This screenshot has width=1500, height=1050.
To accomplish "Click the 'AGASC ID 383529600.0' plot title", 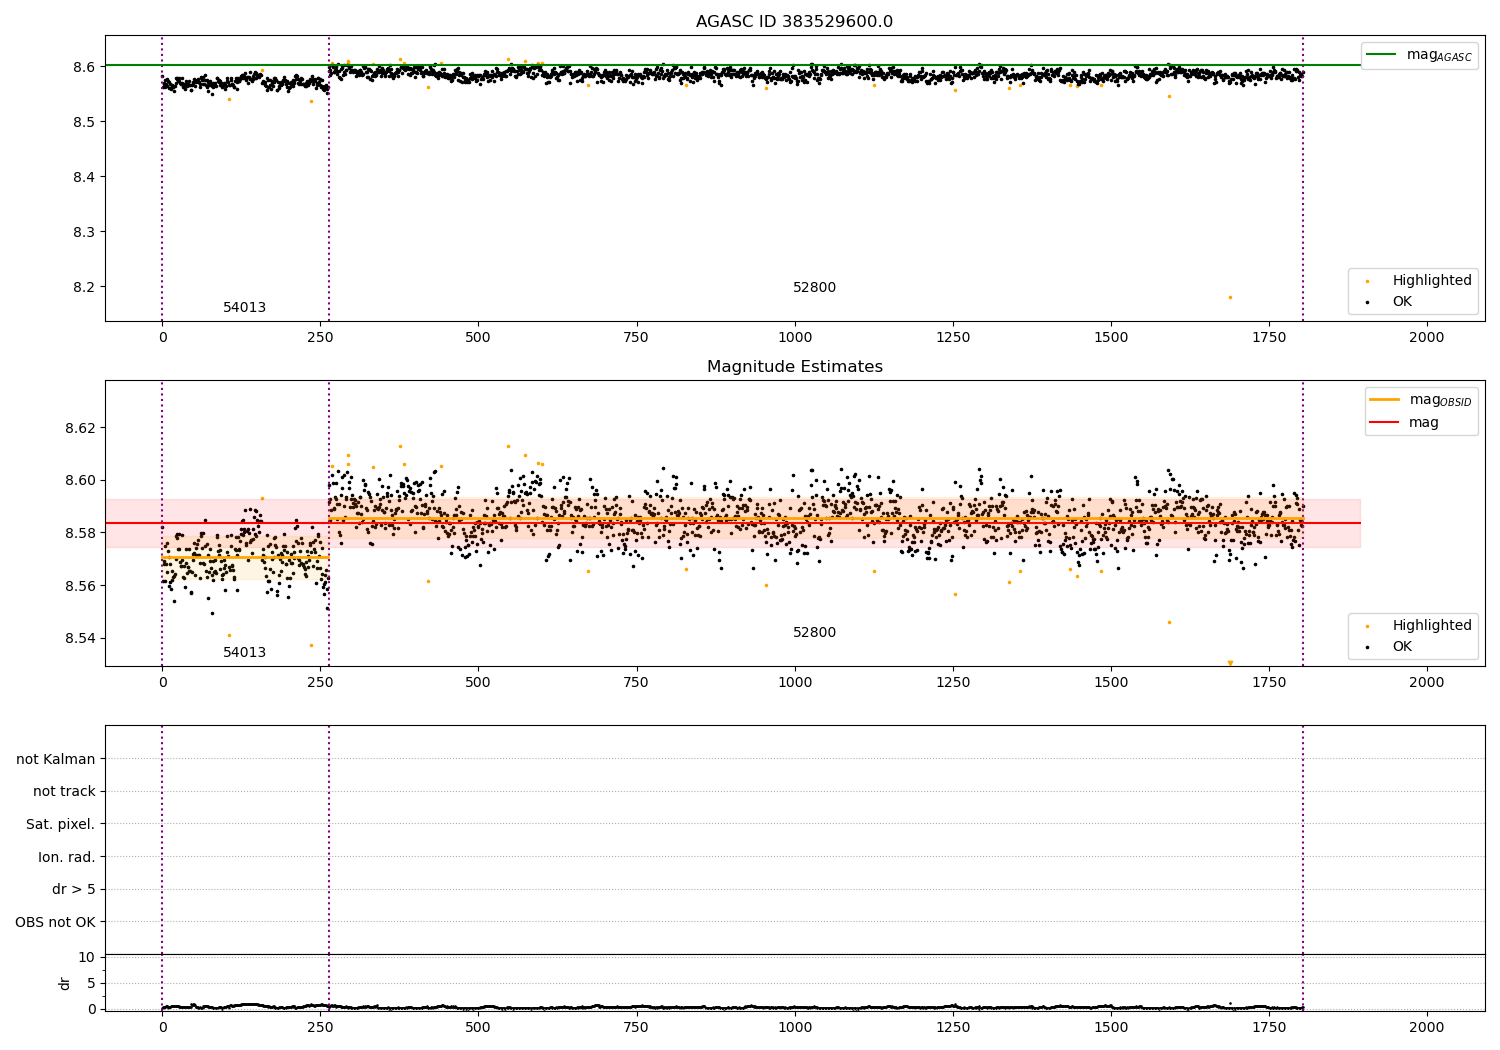I will click(x=795, y=22).
